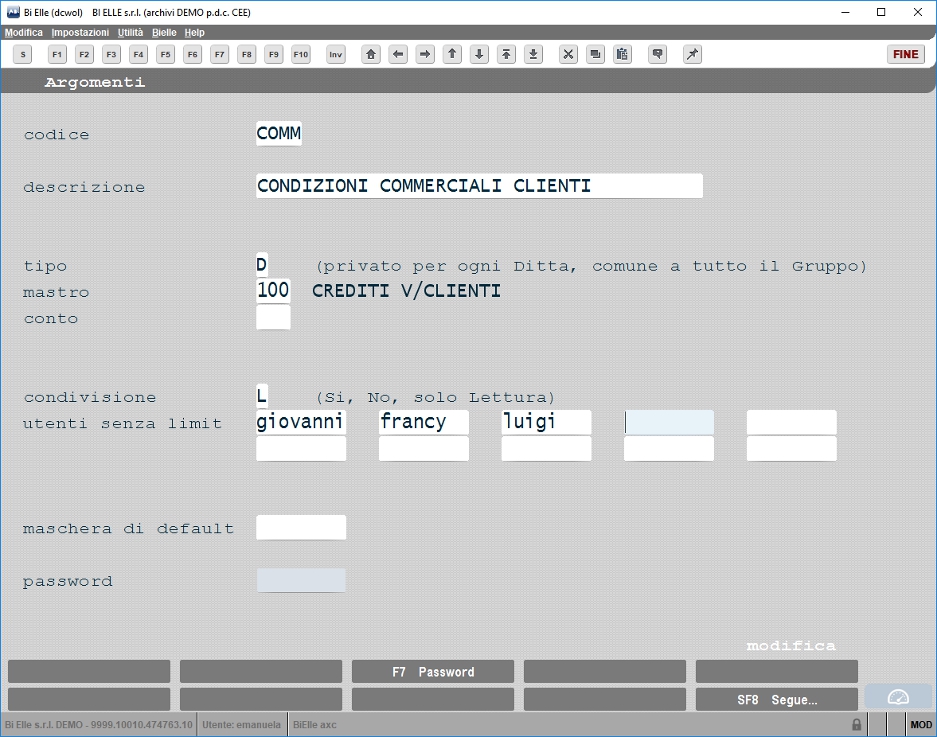Select the user field containing giovanni

(301, 422)
